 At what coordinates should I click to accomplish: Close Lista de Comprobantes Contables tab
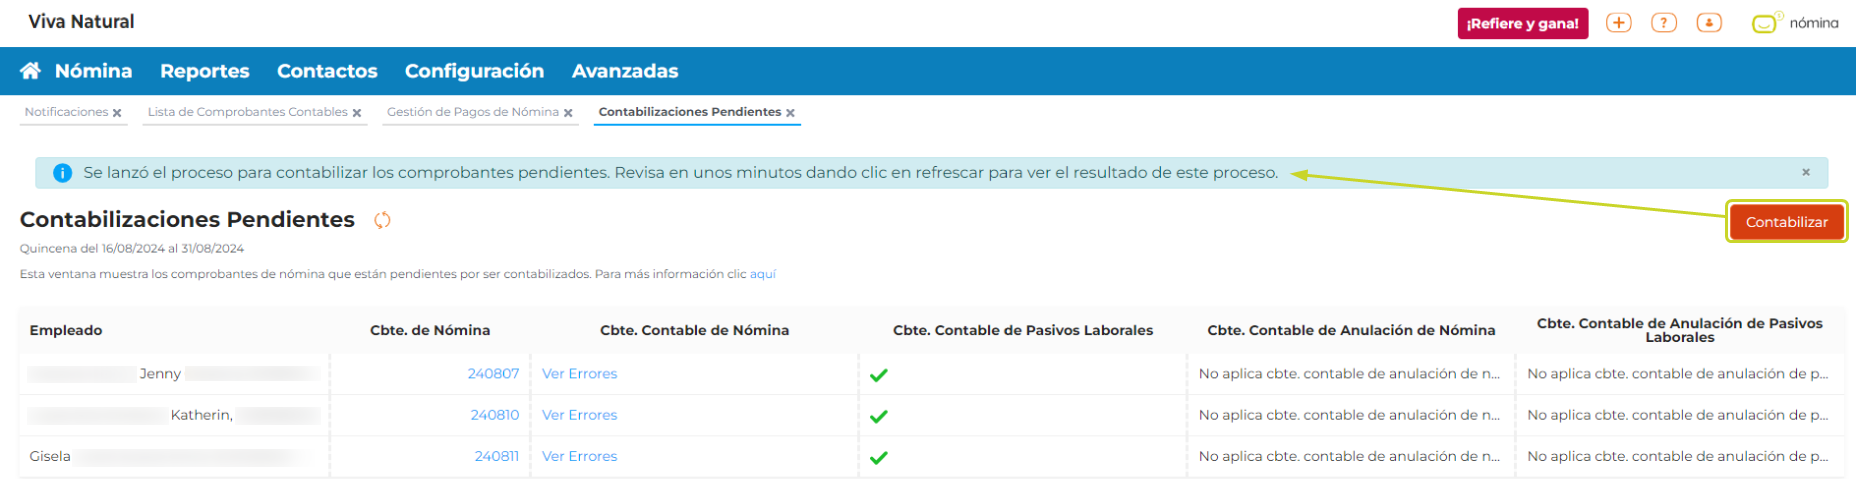[357, 113]
